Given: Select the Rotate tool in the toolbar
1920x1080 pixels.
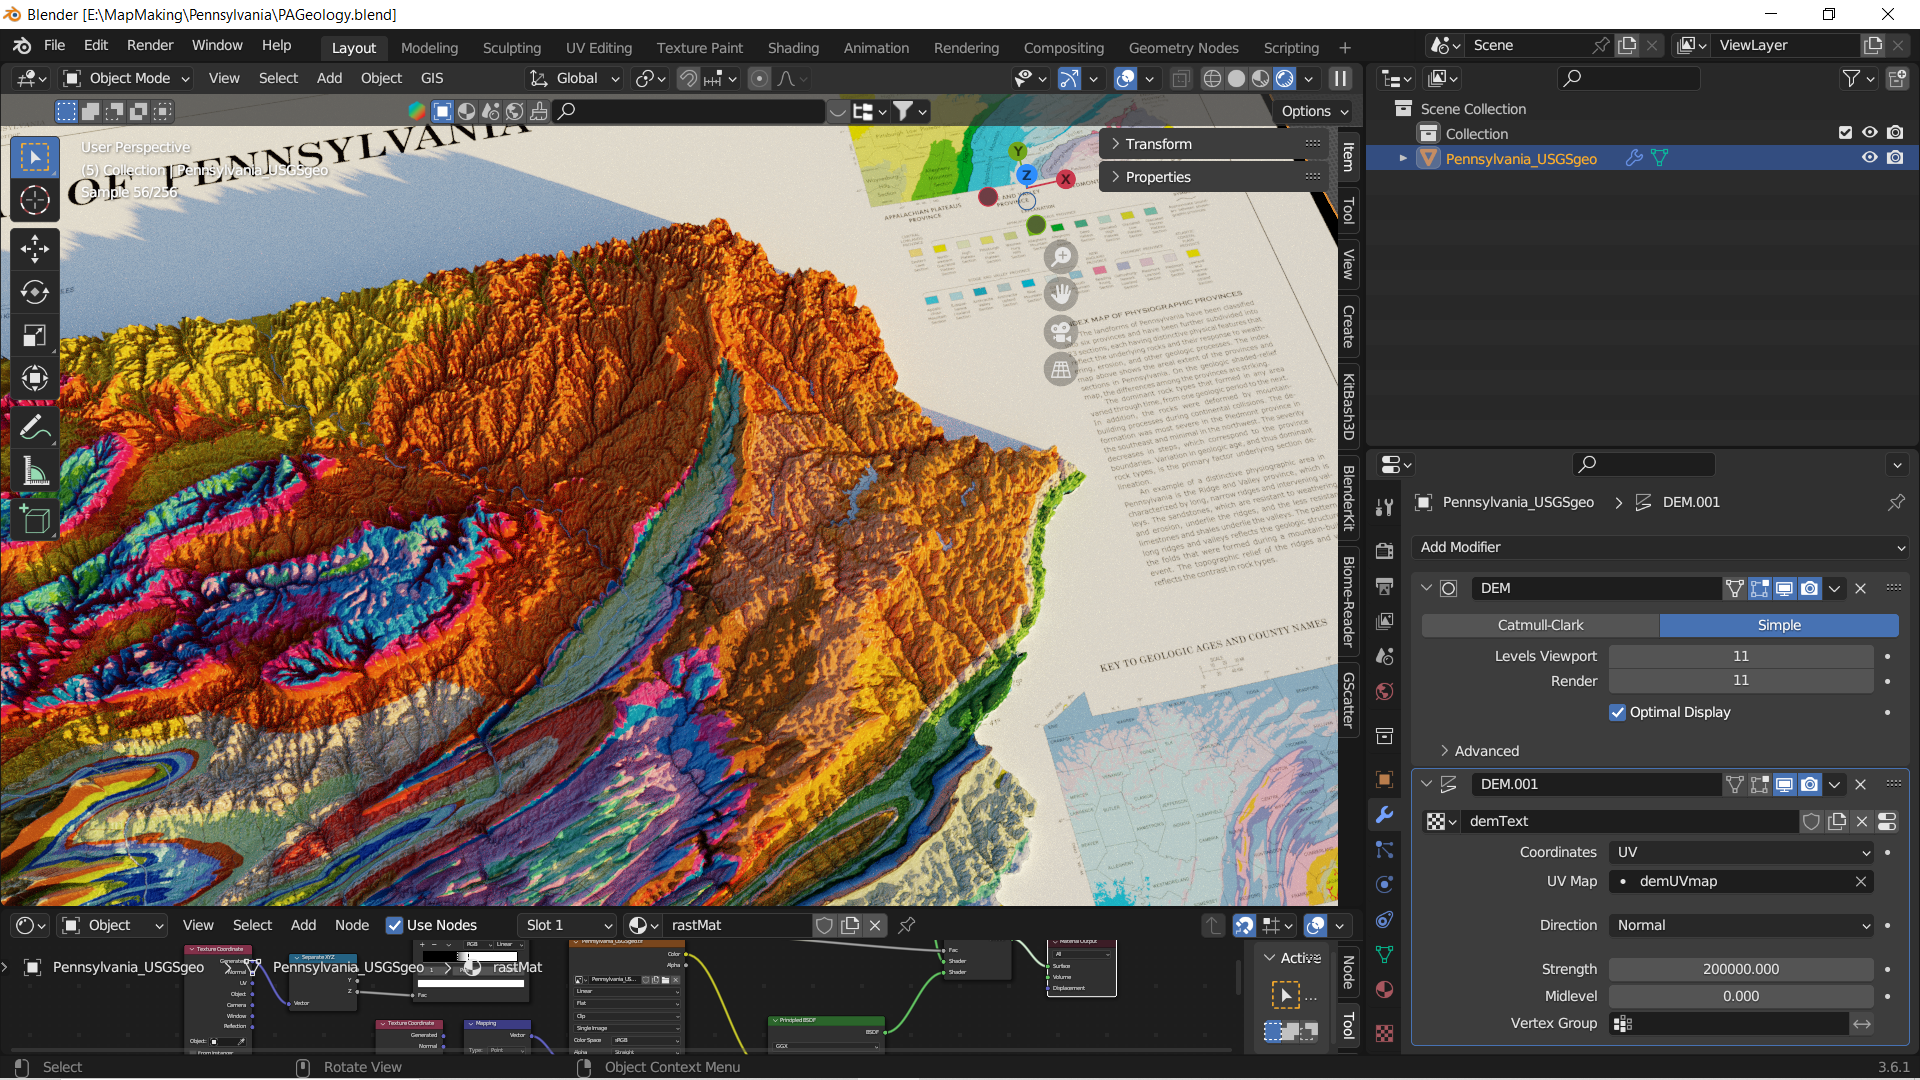Looking at the screenshot, I should 35,292.
